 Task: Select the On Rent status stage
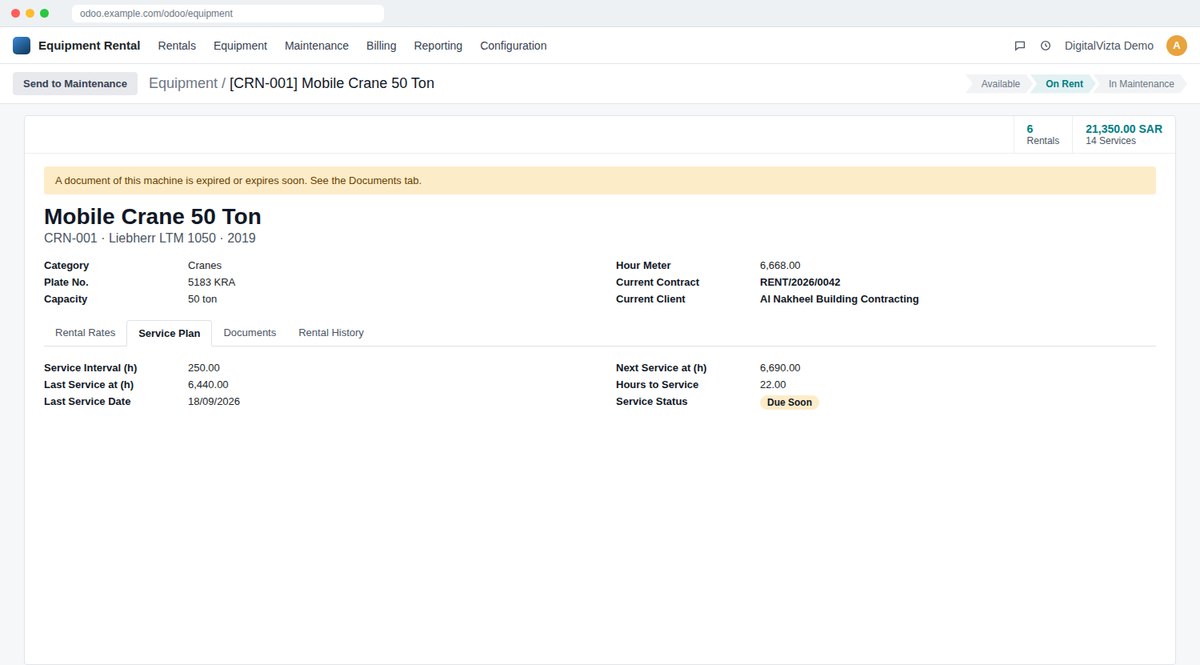point(1064,84)
